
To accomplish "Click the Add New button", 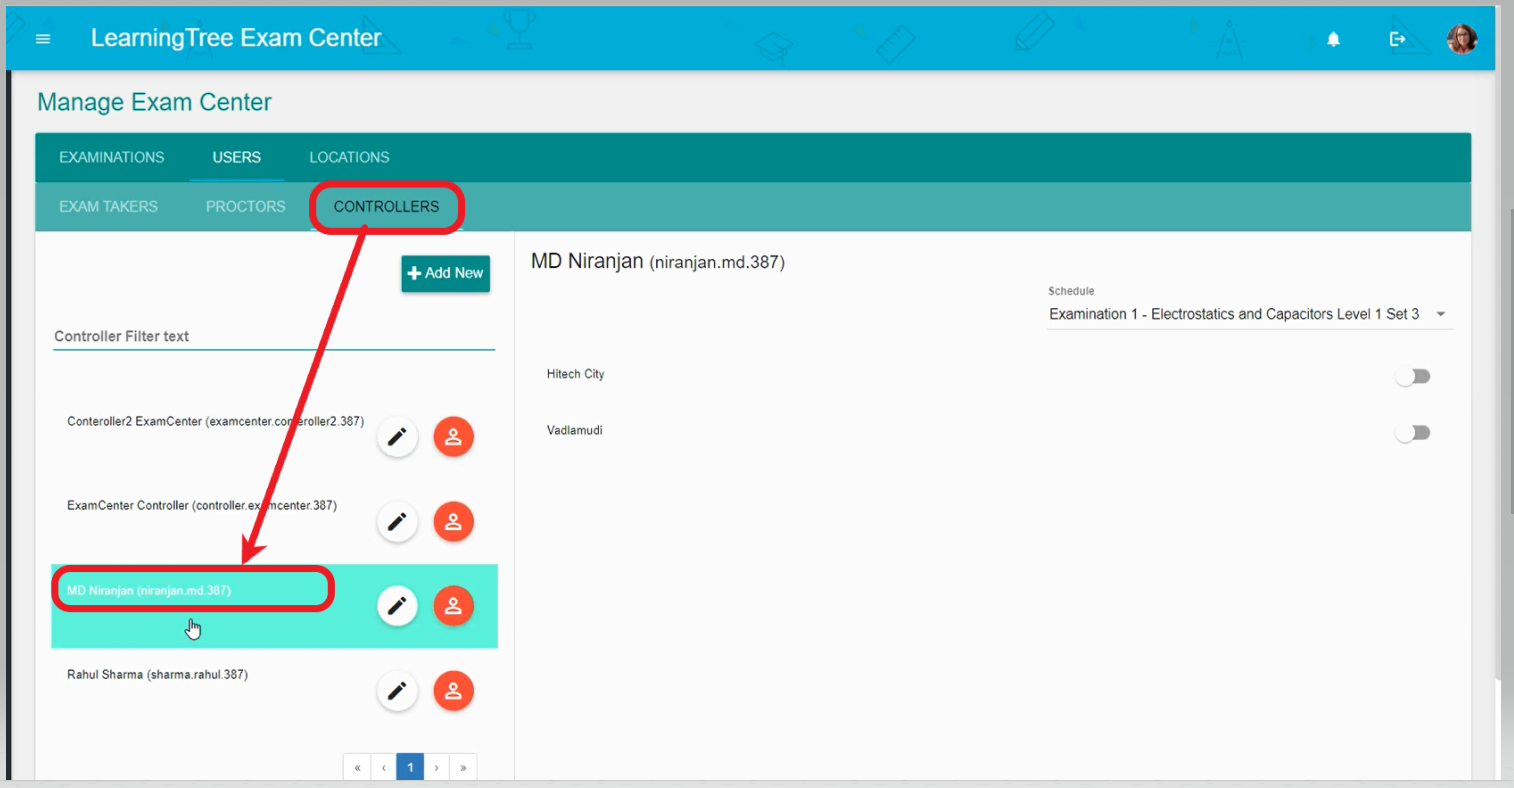I will 445,273.
